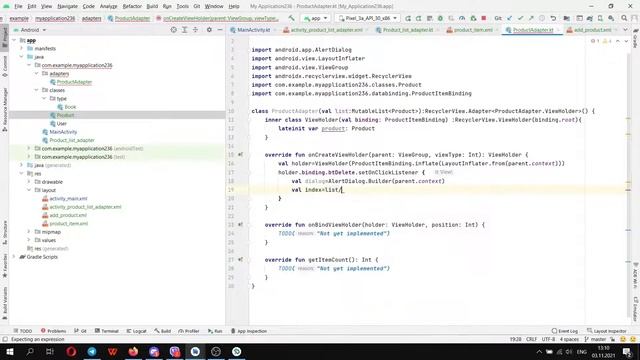Click the Show Git history clock icon
Image resolution: width=640 pixels, height=360 pixels.
[542, 18]
